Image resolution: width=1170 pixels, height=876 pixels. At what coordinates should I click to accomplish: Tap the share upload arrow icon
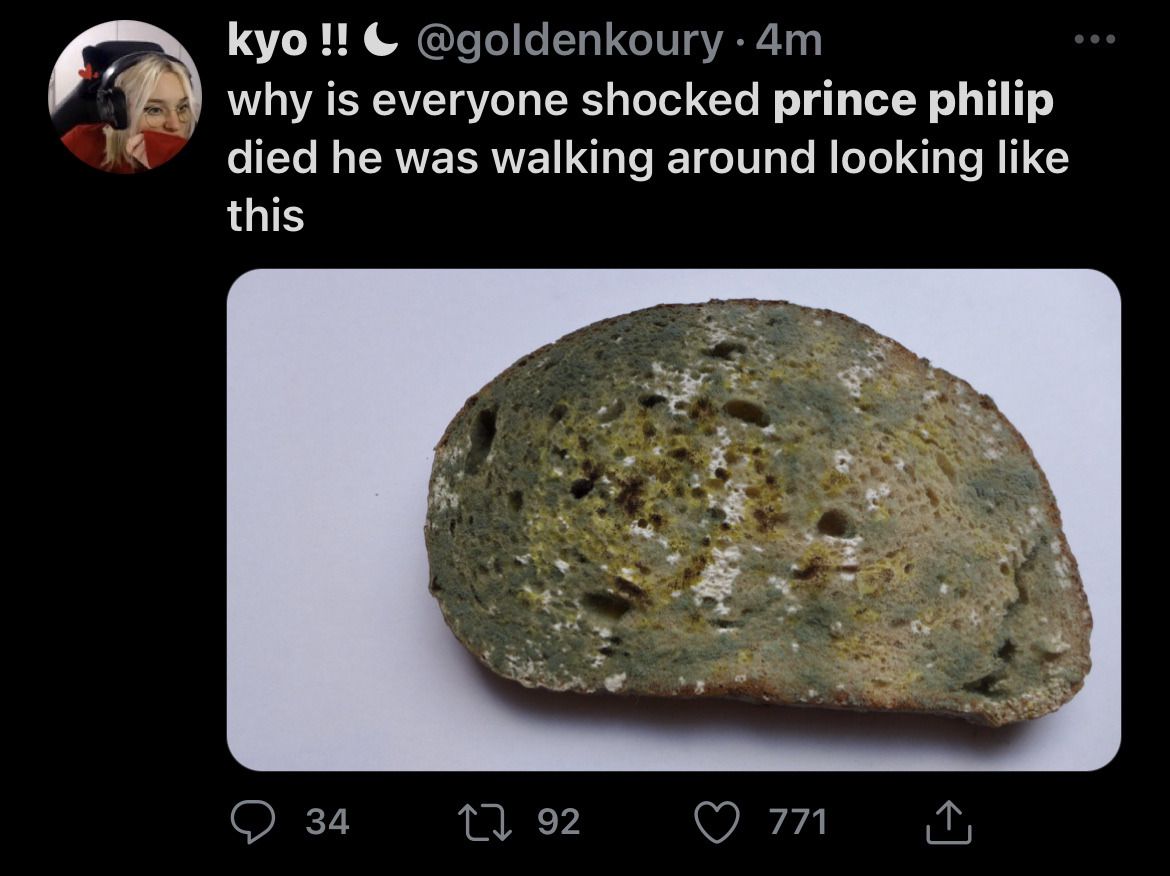pyautogui.click(x=948, y=822)
